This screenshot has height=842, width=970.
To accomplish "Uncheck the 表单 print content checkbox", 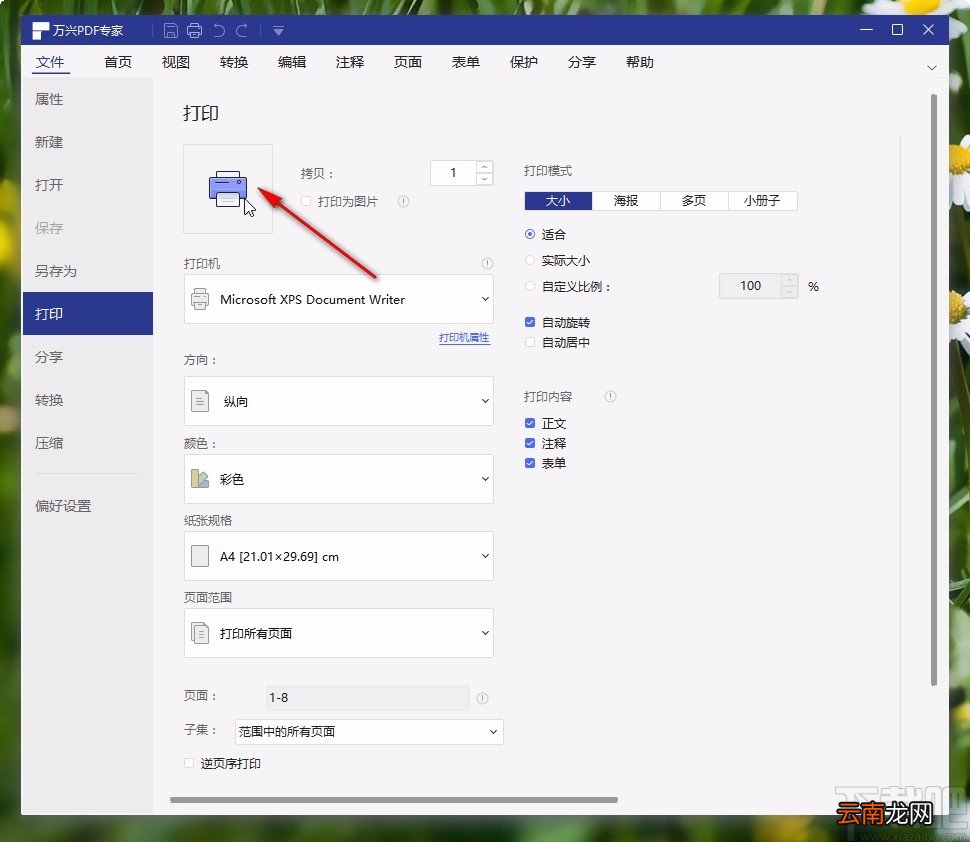I will point(530,463).
